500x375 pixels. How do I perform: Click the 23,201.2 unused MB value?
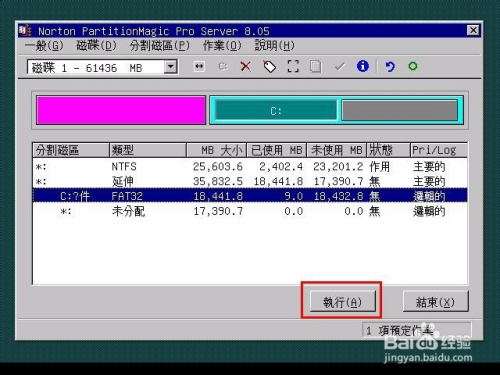(x=338, y=166)
